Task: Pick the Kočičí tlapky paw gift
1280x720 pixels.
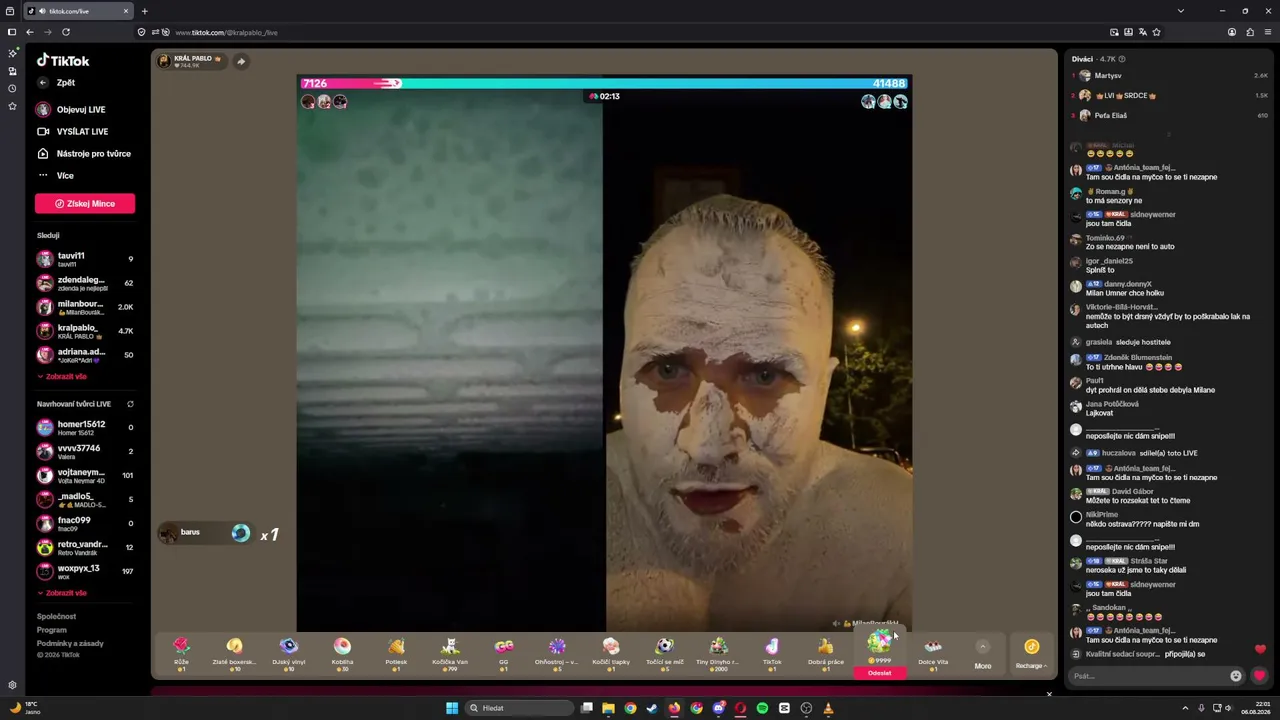Action: [x=611, y=652]
